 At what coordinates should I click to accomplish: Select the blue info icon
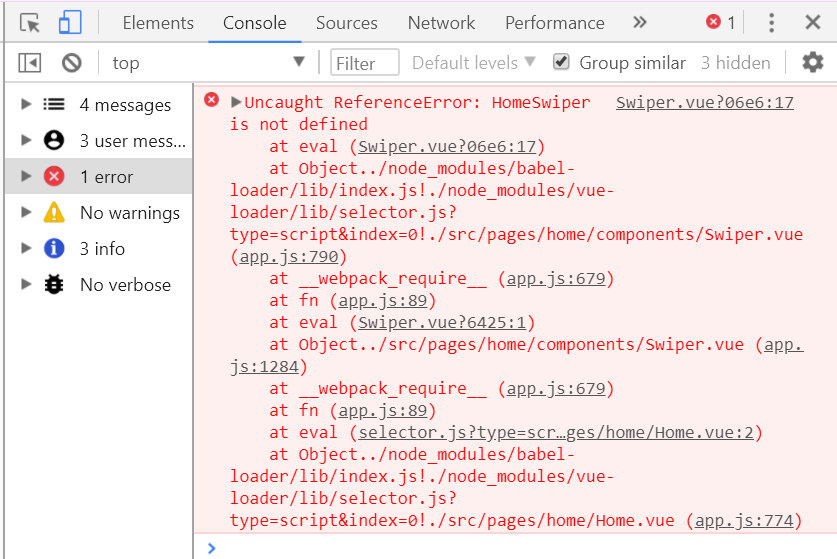[54, 248]
